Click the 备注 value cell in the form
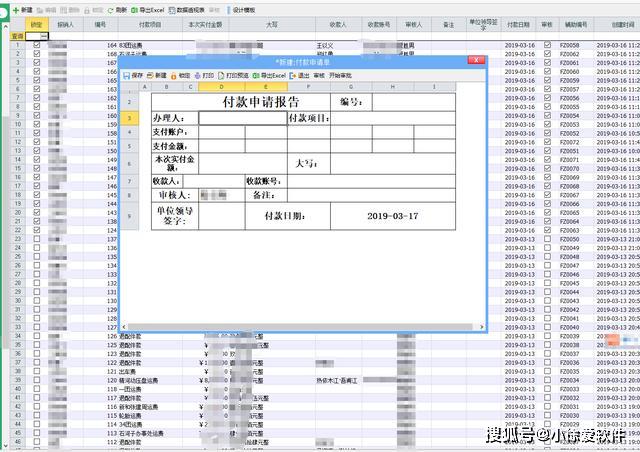The width and height of the screenshot is (640, 452). coord(371,195)
